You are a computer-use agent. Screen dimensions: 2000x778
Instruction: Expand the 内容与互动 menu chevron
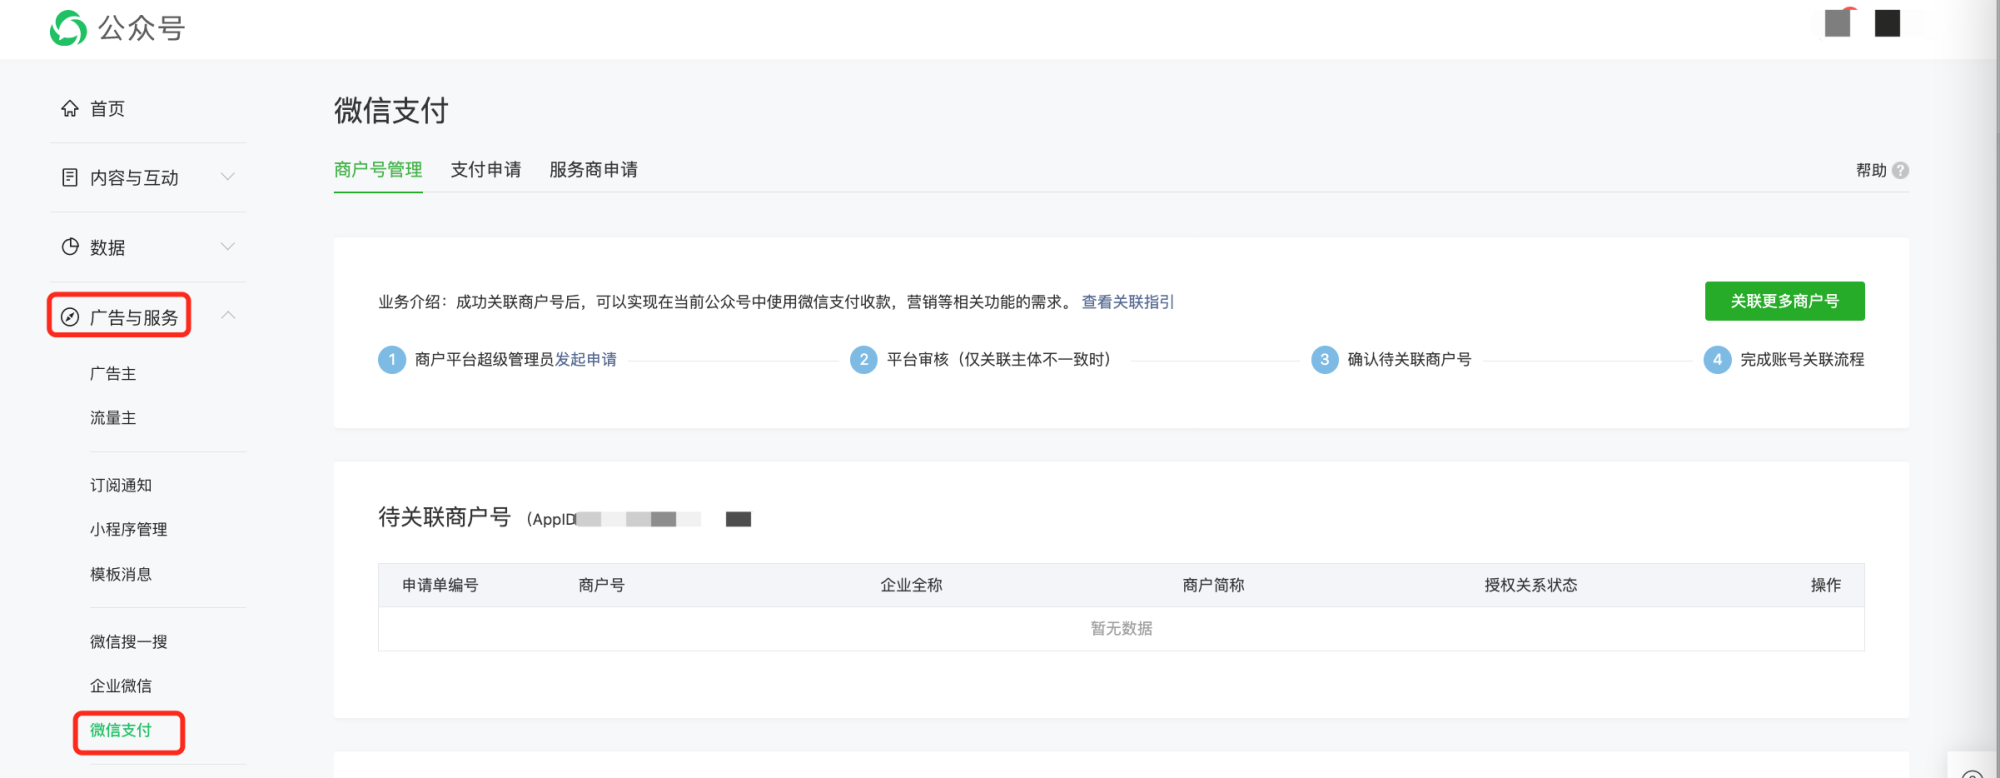pyautogui.click(x=228, y=177)
